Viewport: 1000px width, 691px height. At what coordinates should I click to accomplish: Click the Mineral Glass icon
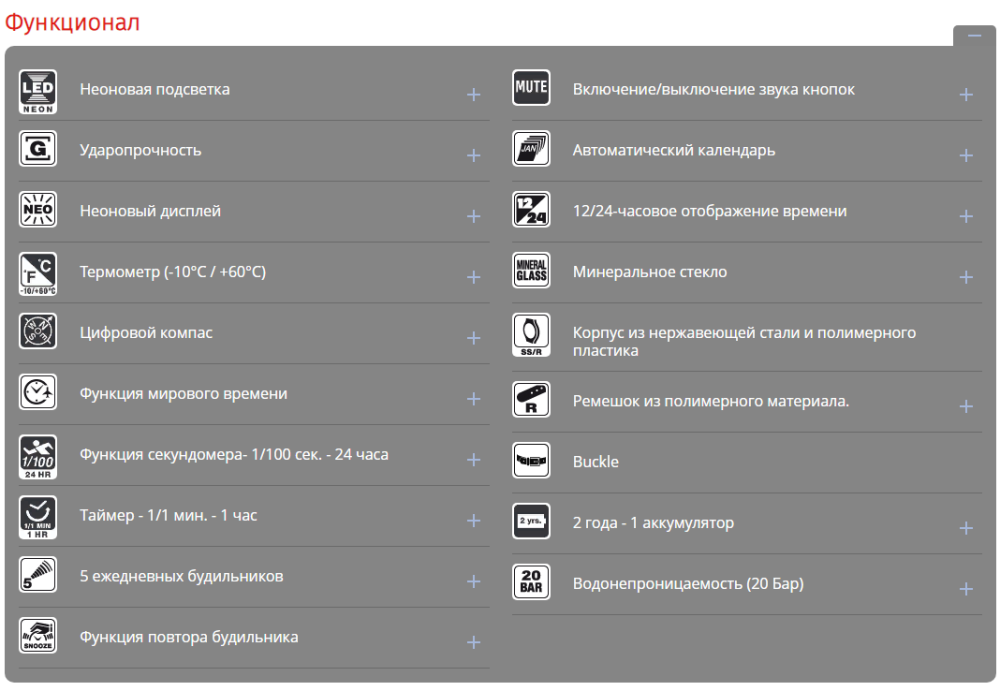click(x=531, y=272)
